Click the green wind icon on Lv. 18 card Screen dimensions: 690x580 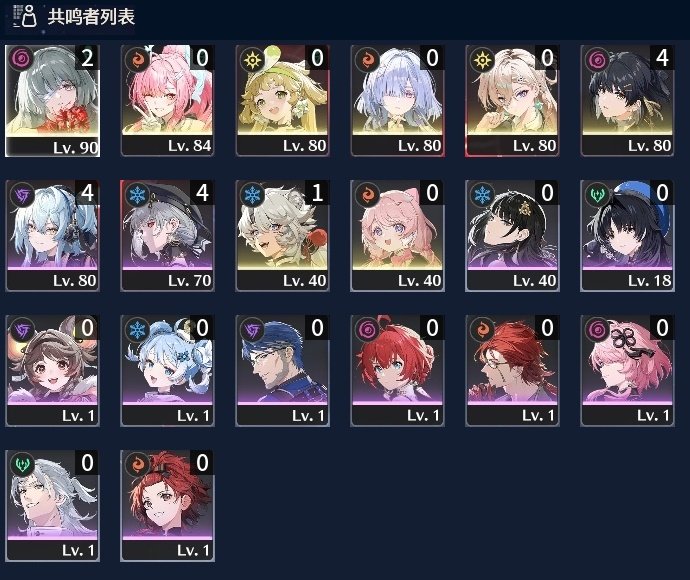coord(598,195)
